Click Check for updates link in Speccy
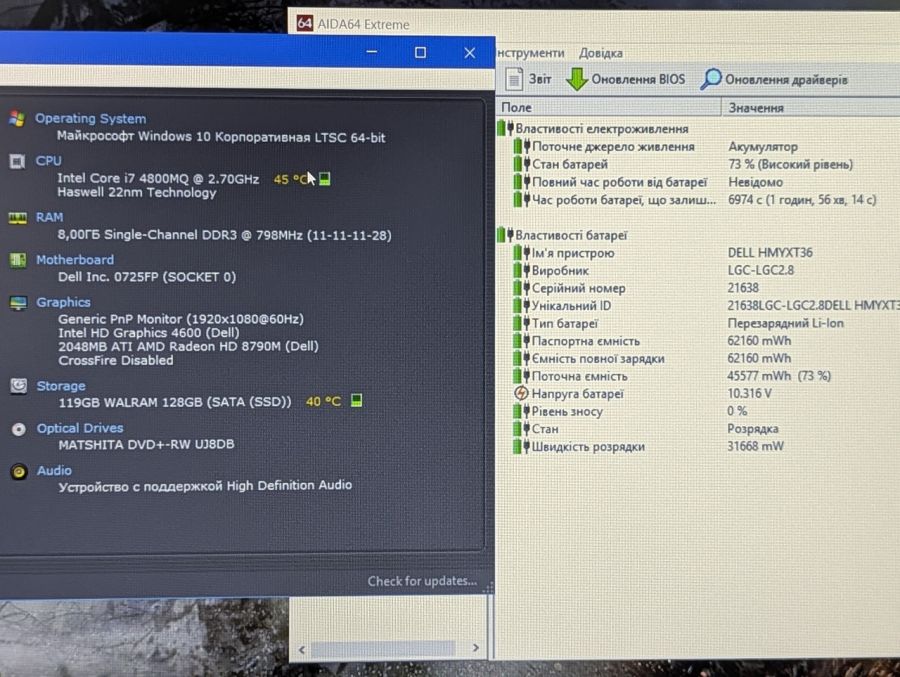 click(x=422, y=581)
